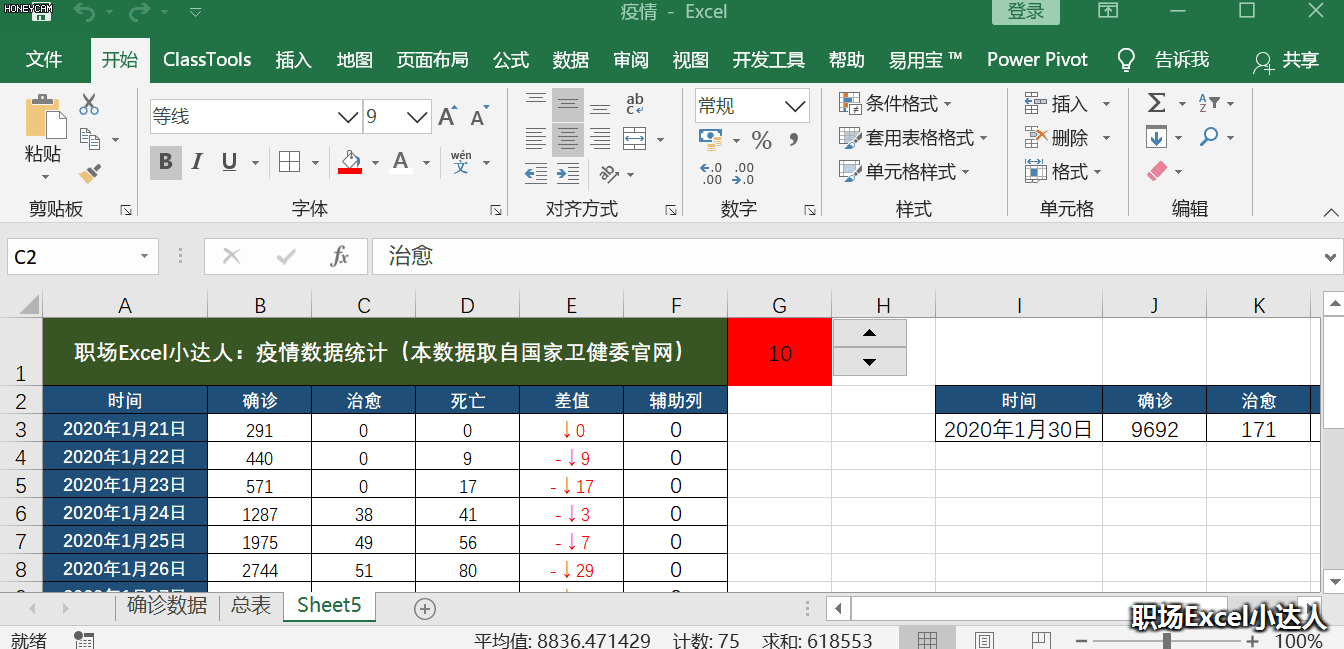Click the 登录 sign-in button
This screenshot has width=1344, height=649.
point(1026,11)
